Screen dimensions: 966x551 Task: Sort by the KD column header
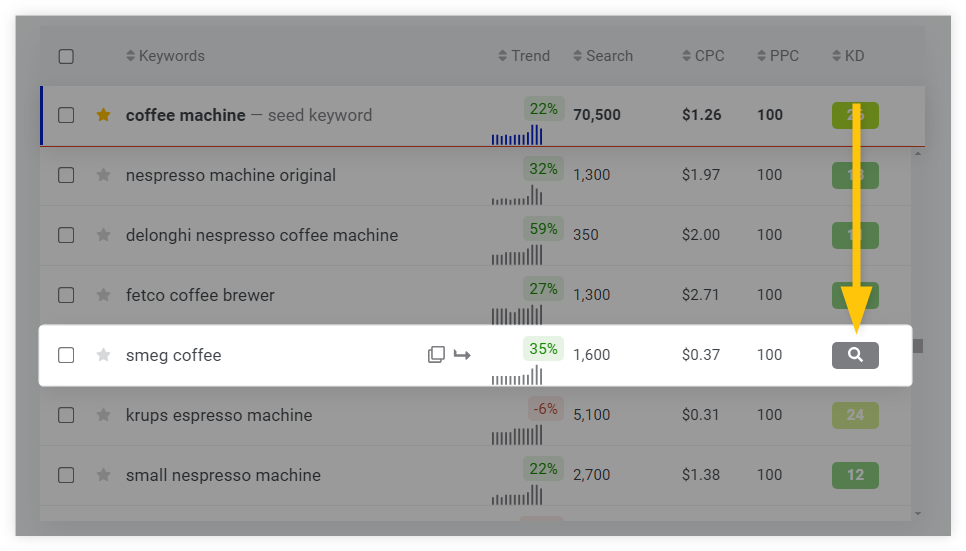coord(848,55)
